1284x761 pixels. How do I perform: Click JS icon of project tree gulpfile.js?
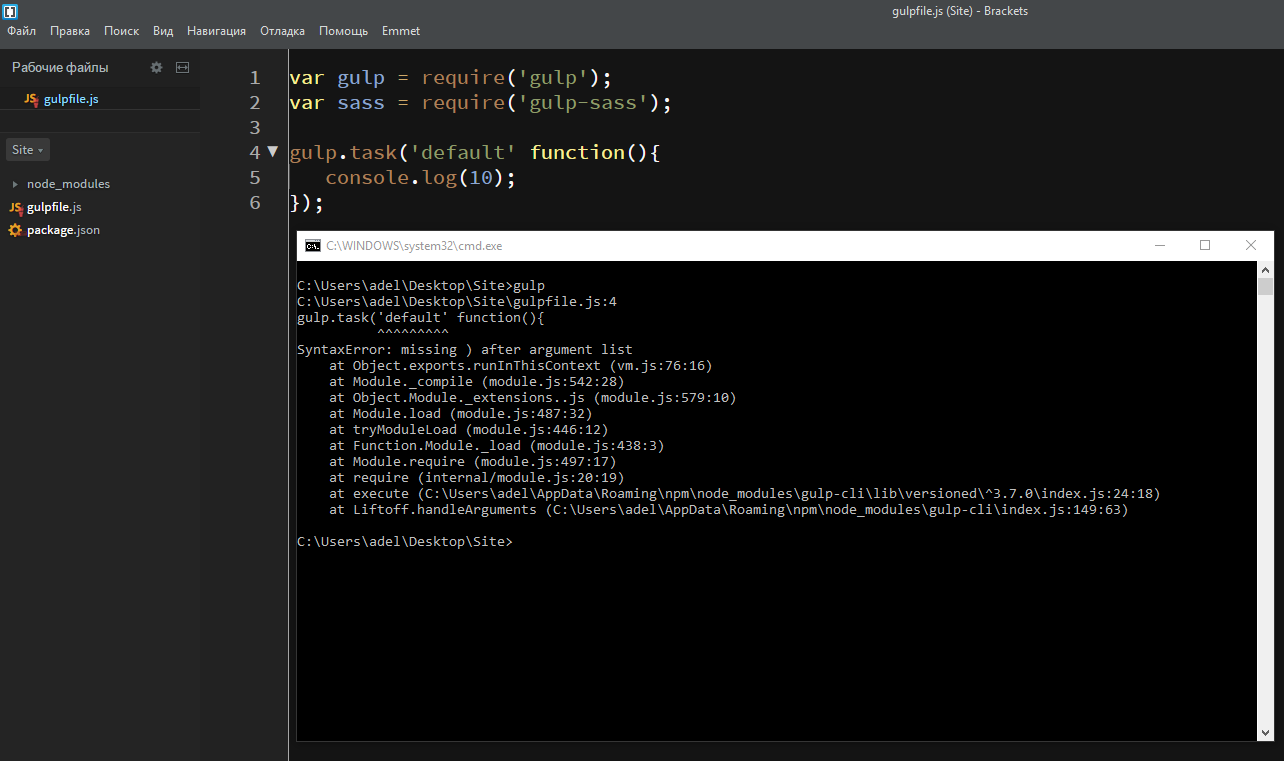(15, 207)
